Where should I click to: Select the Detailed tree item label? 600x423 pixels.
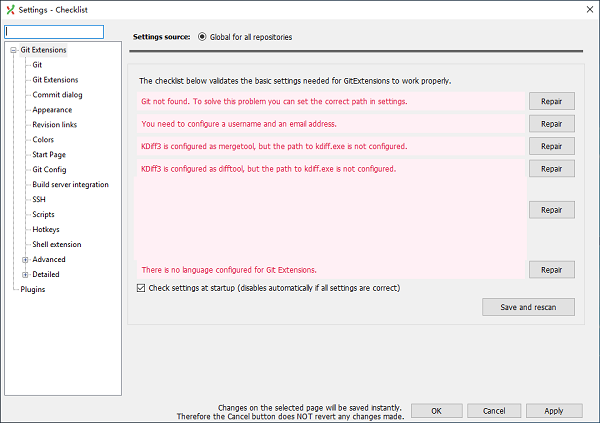coord(46,274)
